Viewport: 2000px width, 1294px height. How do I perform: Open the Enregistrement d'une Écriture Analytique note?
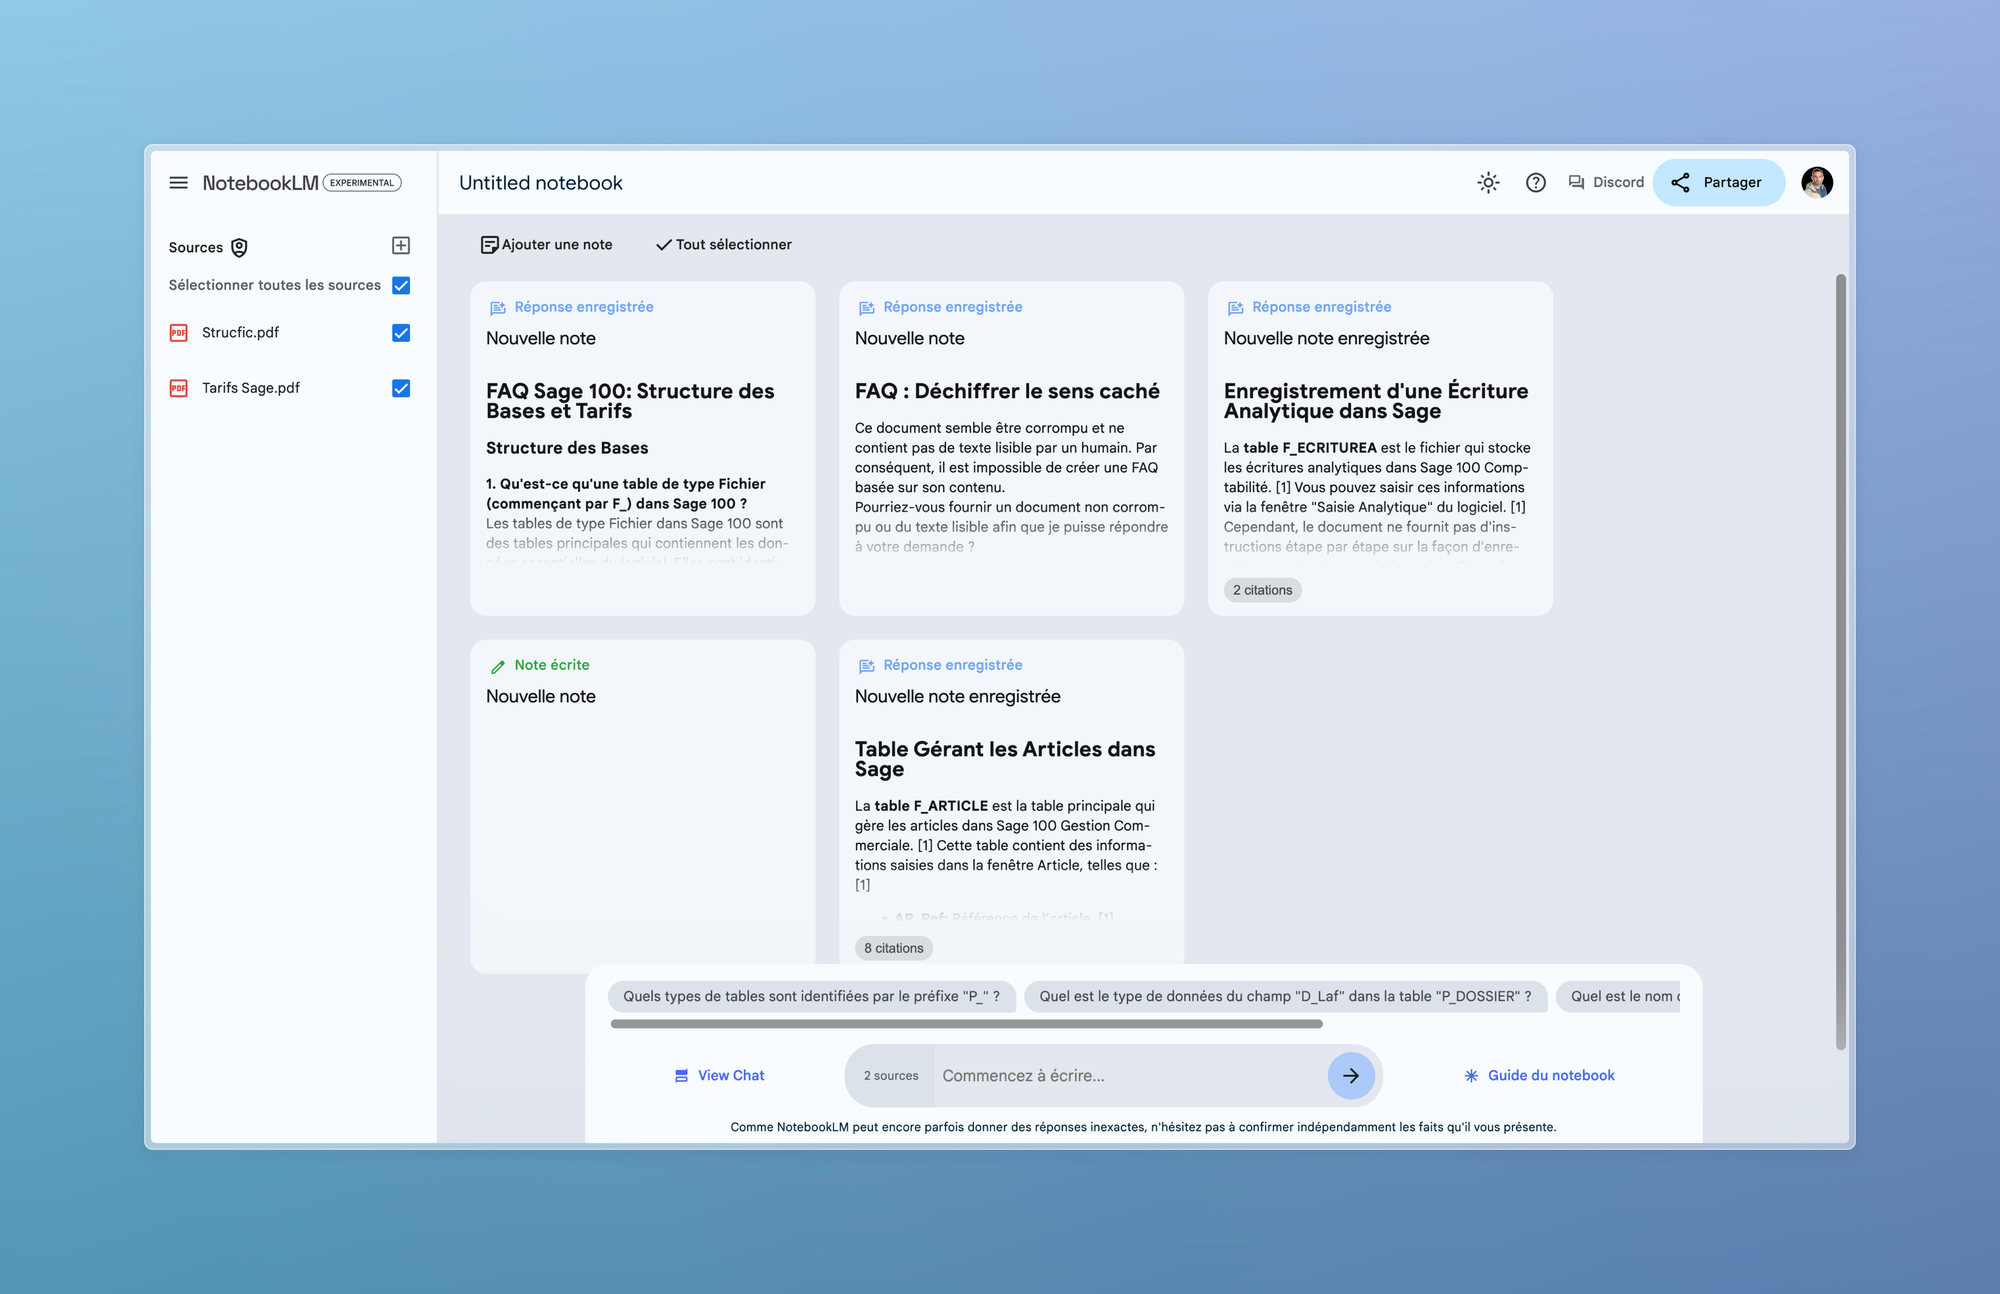tap(1380, 448)
